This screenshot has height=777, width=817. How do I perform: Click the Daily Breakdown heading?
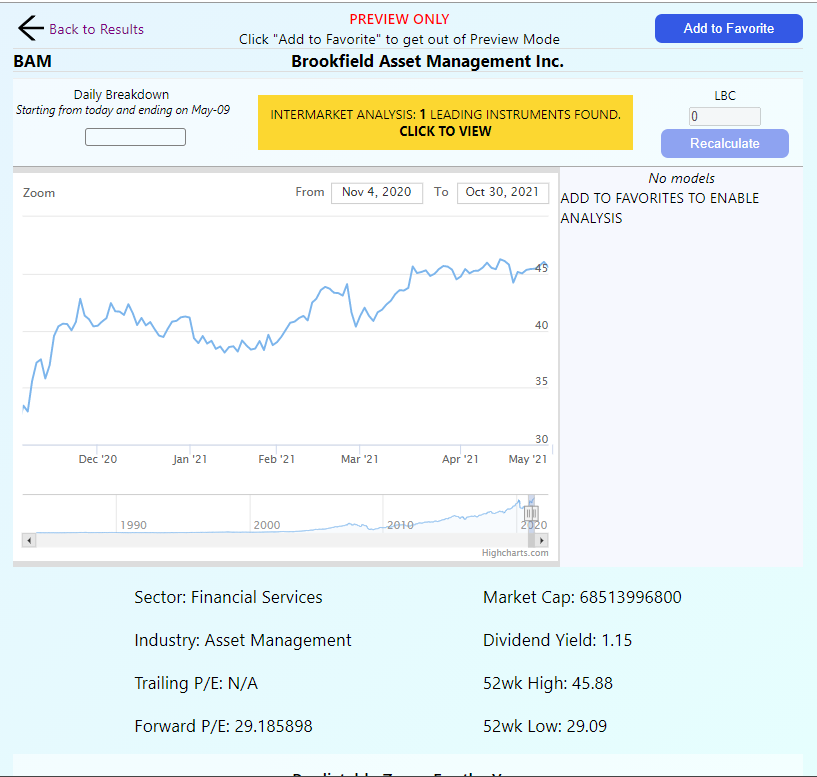[x=121, y=94]
